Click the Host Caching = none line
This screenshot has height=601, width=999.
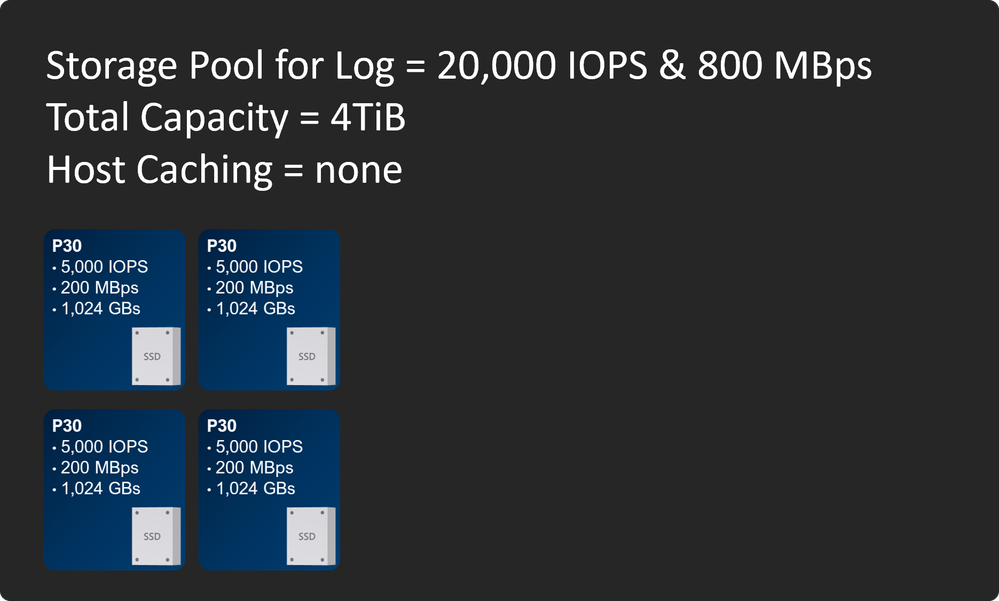(224, 170)
